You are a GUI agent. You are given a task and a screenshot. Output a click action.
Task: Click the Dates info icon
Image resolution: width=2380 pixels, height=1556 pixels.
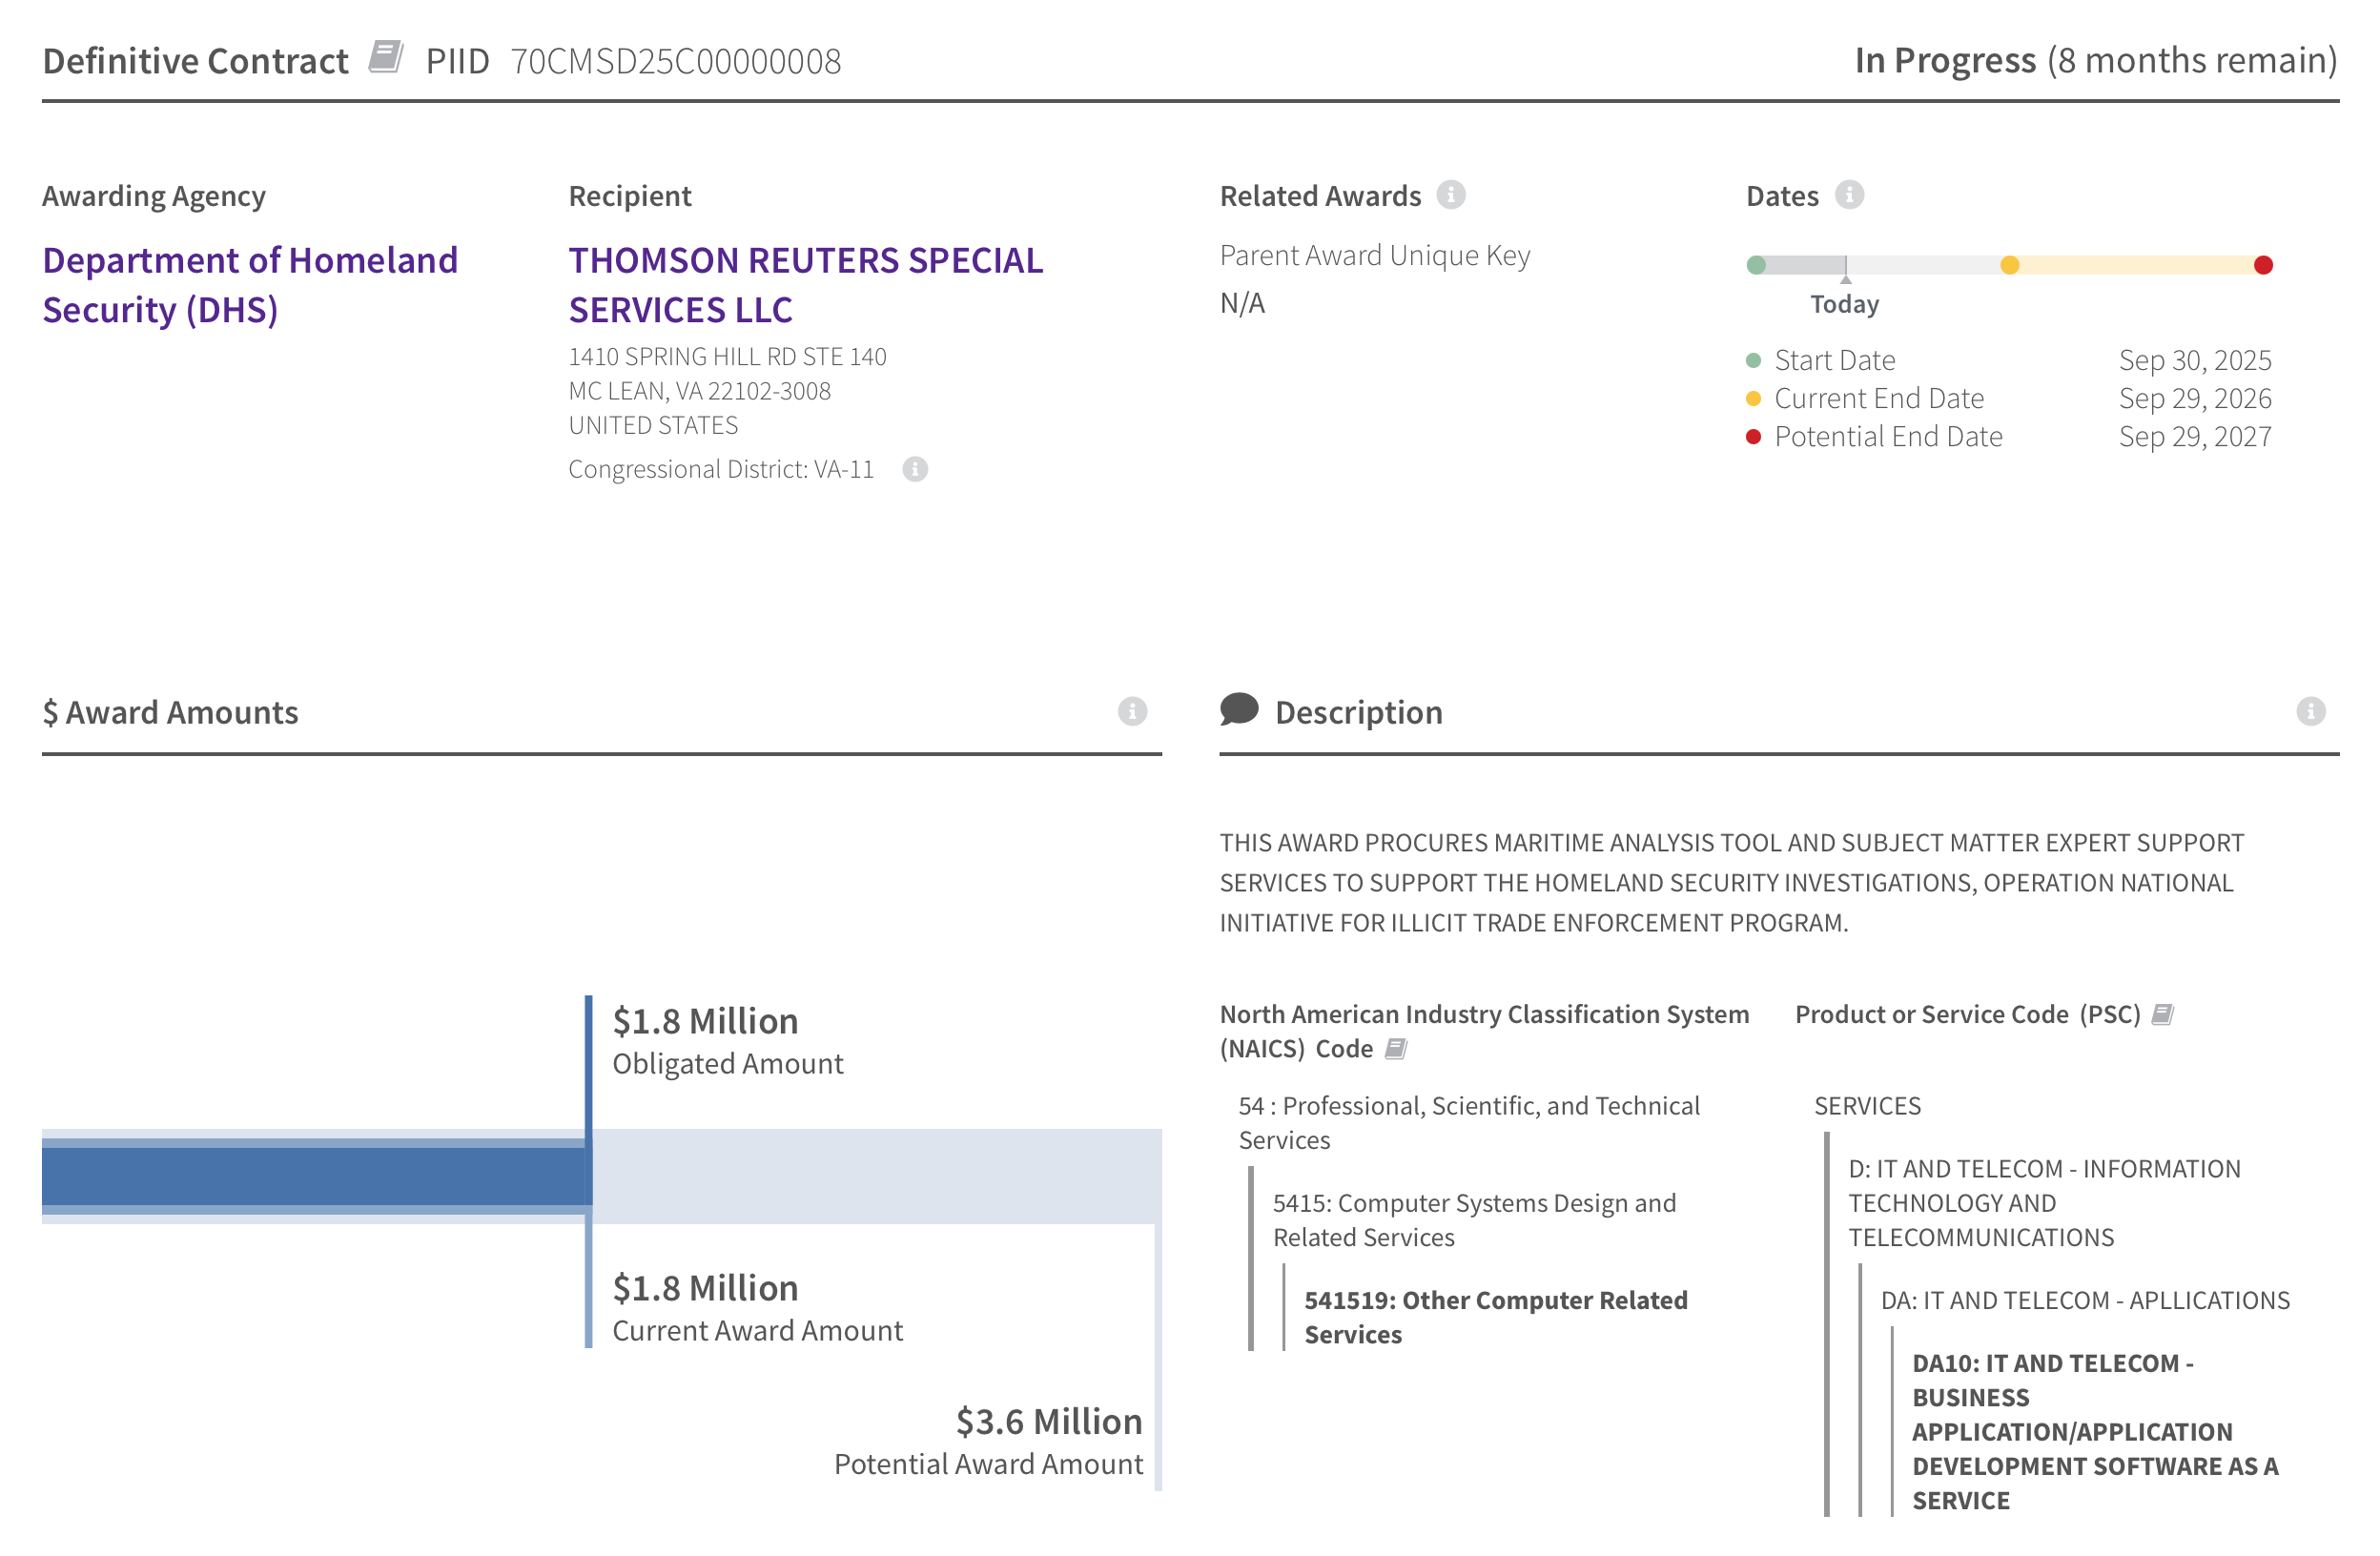tap(1849, 194)
